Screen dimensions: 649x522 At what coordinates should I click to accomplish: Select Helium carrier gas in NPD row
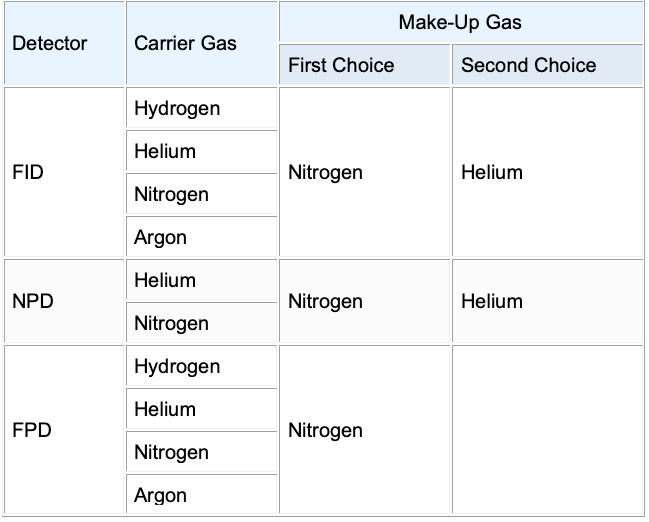(x=165, y=280)
